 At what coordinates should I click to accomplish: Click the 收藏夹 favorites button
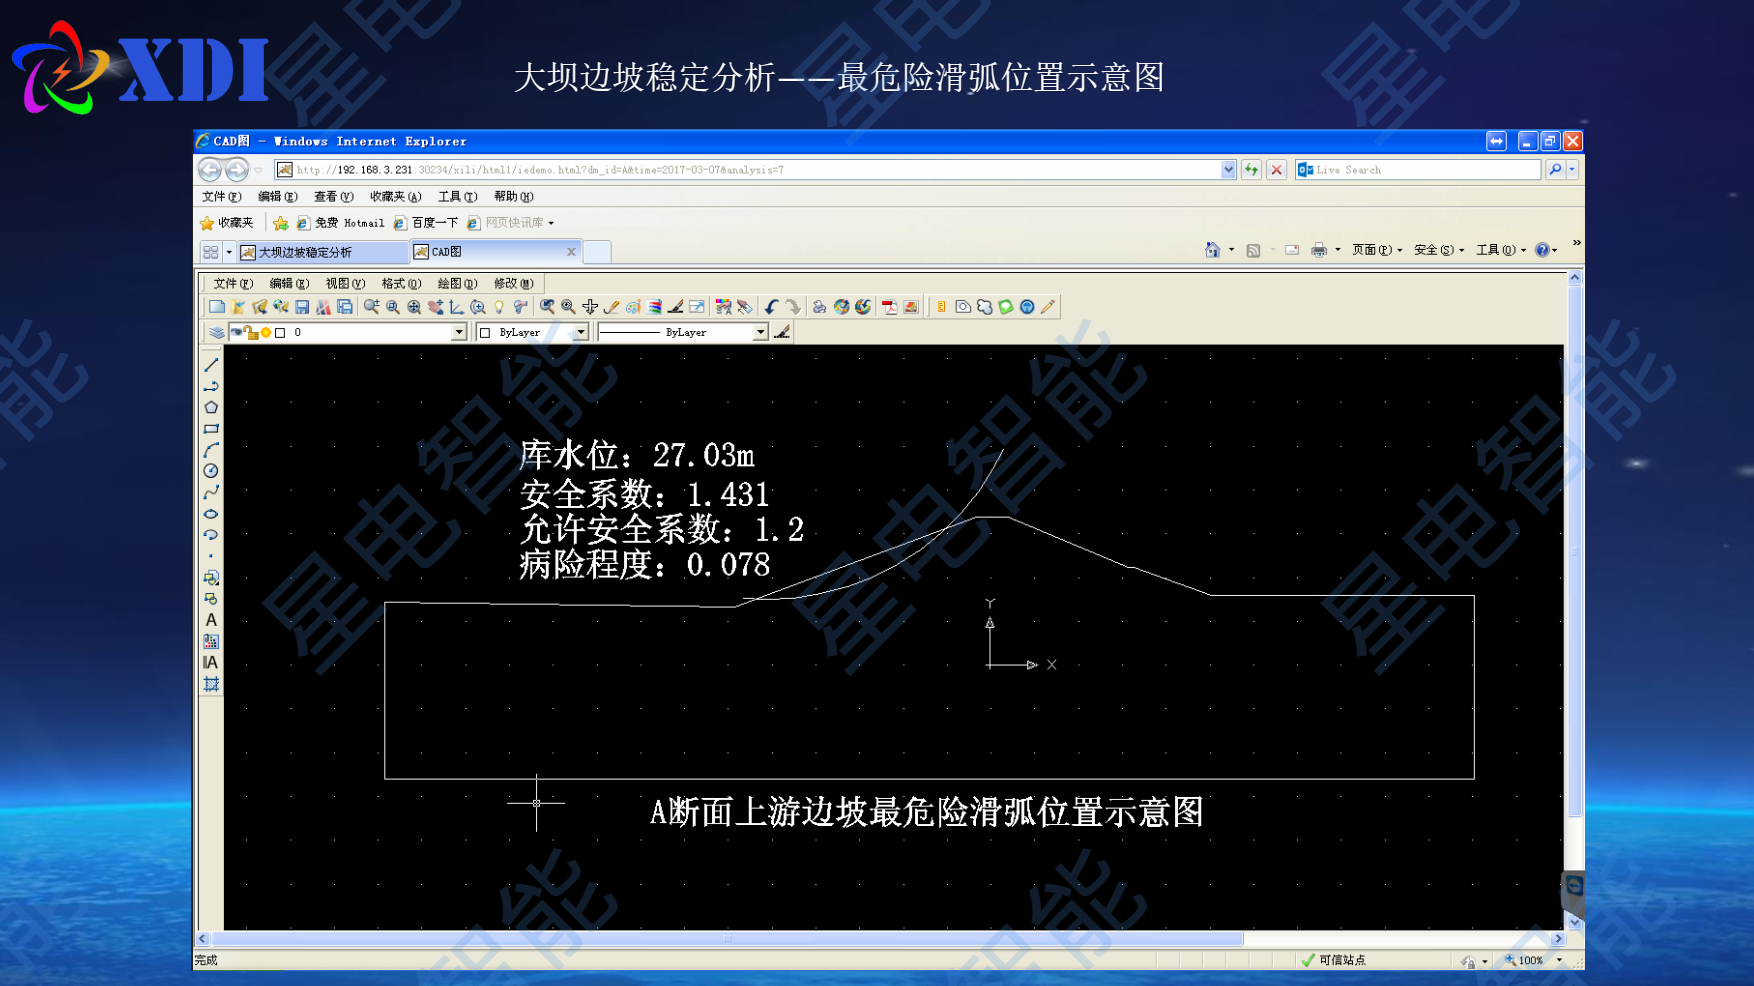tap(227, 223)
